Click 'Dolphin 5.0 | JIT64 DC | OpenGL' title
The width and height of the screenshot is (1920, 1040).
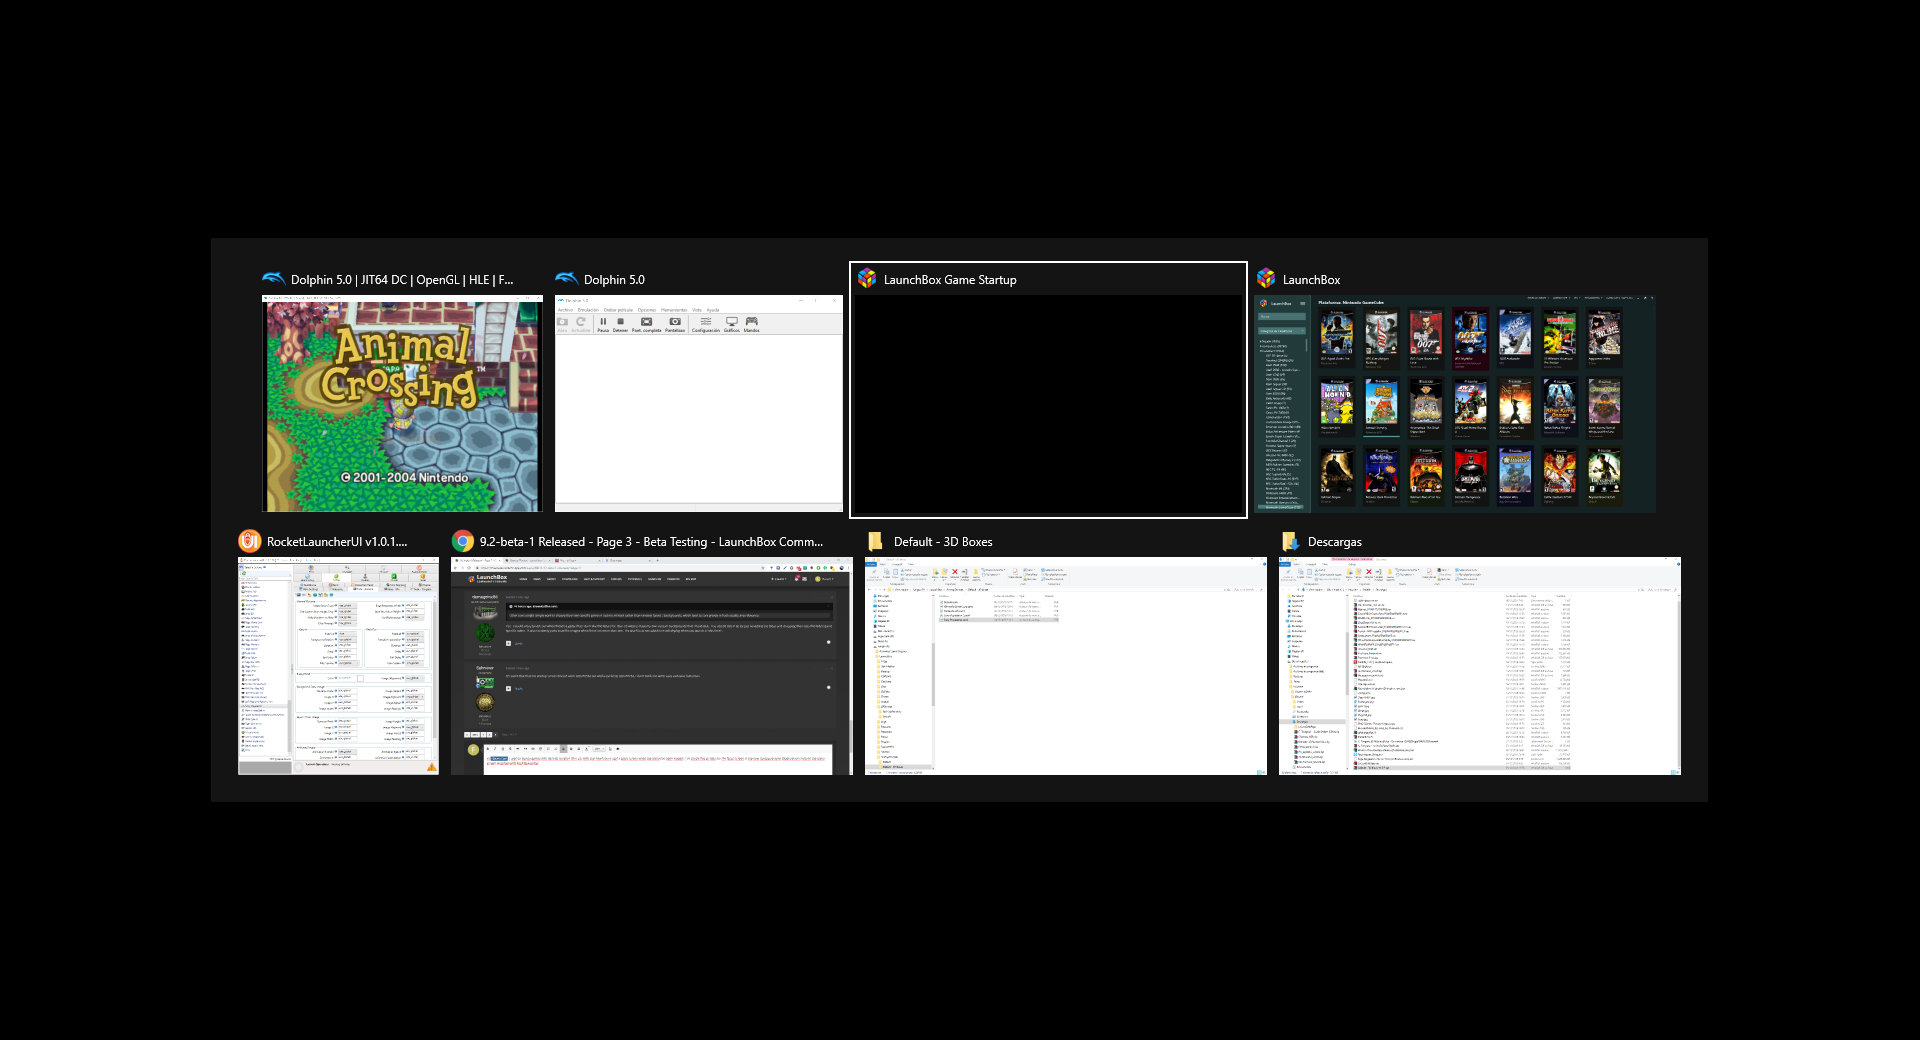(402, 280)
